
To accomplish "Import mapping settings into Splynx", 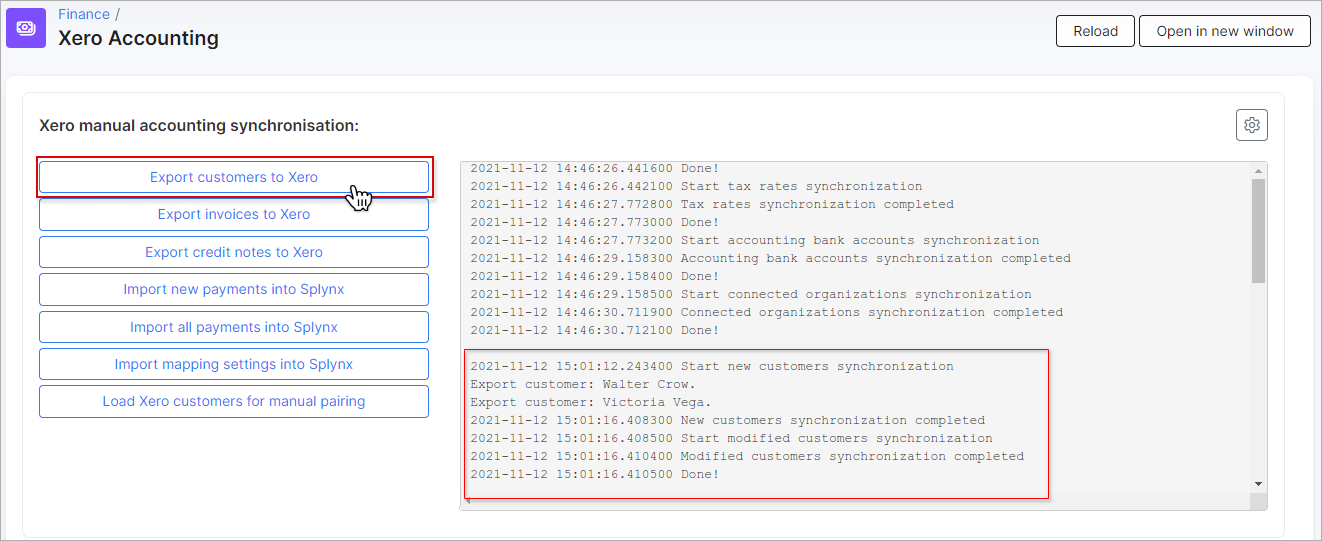I will [234, 364].
